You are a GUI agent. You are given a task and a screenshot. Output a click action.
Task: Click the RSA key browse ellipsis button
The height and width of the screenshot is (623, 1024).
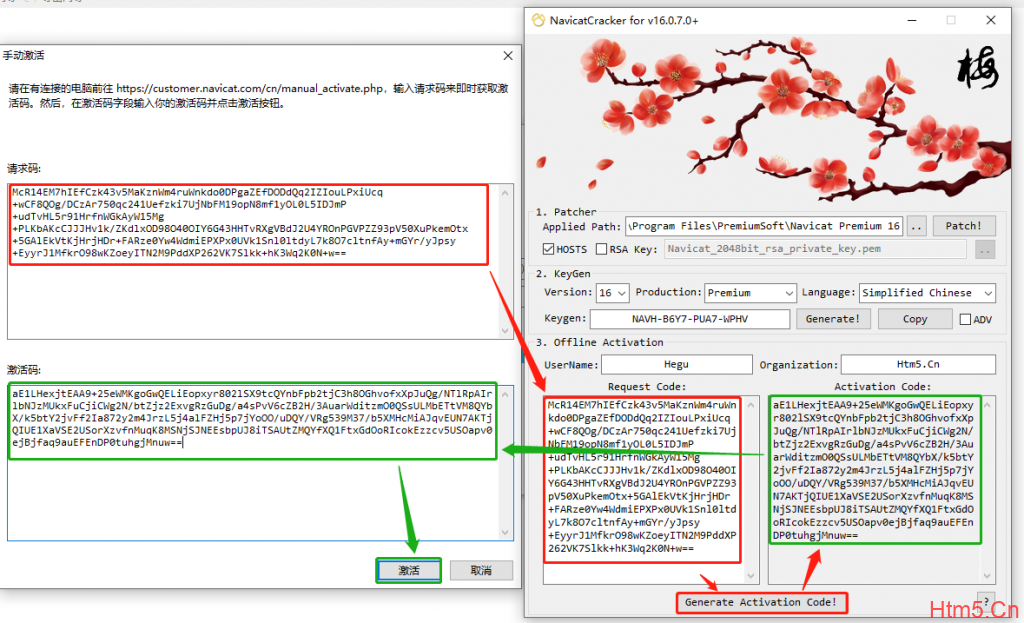(985, 249)
